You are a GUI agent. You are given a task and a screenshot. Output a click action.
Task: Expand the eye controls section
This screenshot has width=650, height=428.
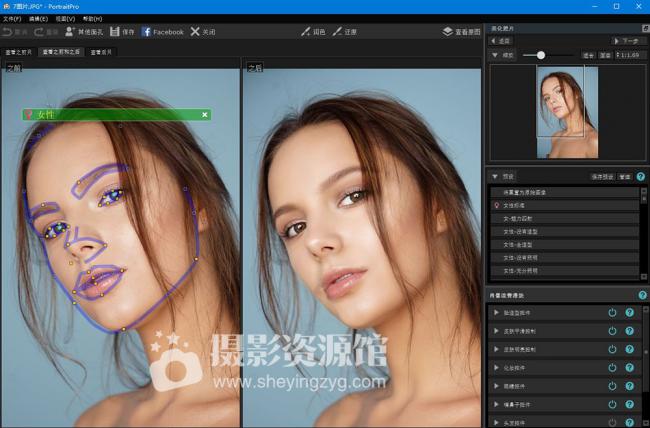point(497,384)
